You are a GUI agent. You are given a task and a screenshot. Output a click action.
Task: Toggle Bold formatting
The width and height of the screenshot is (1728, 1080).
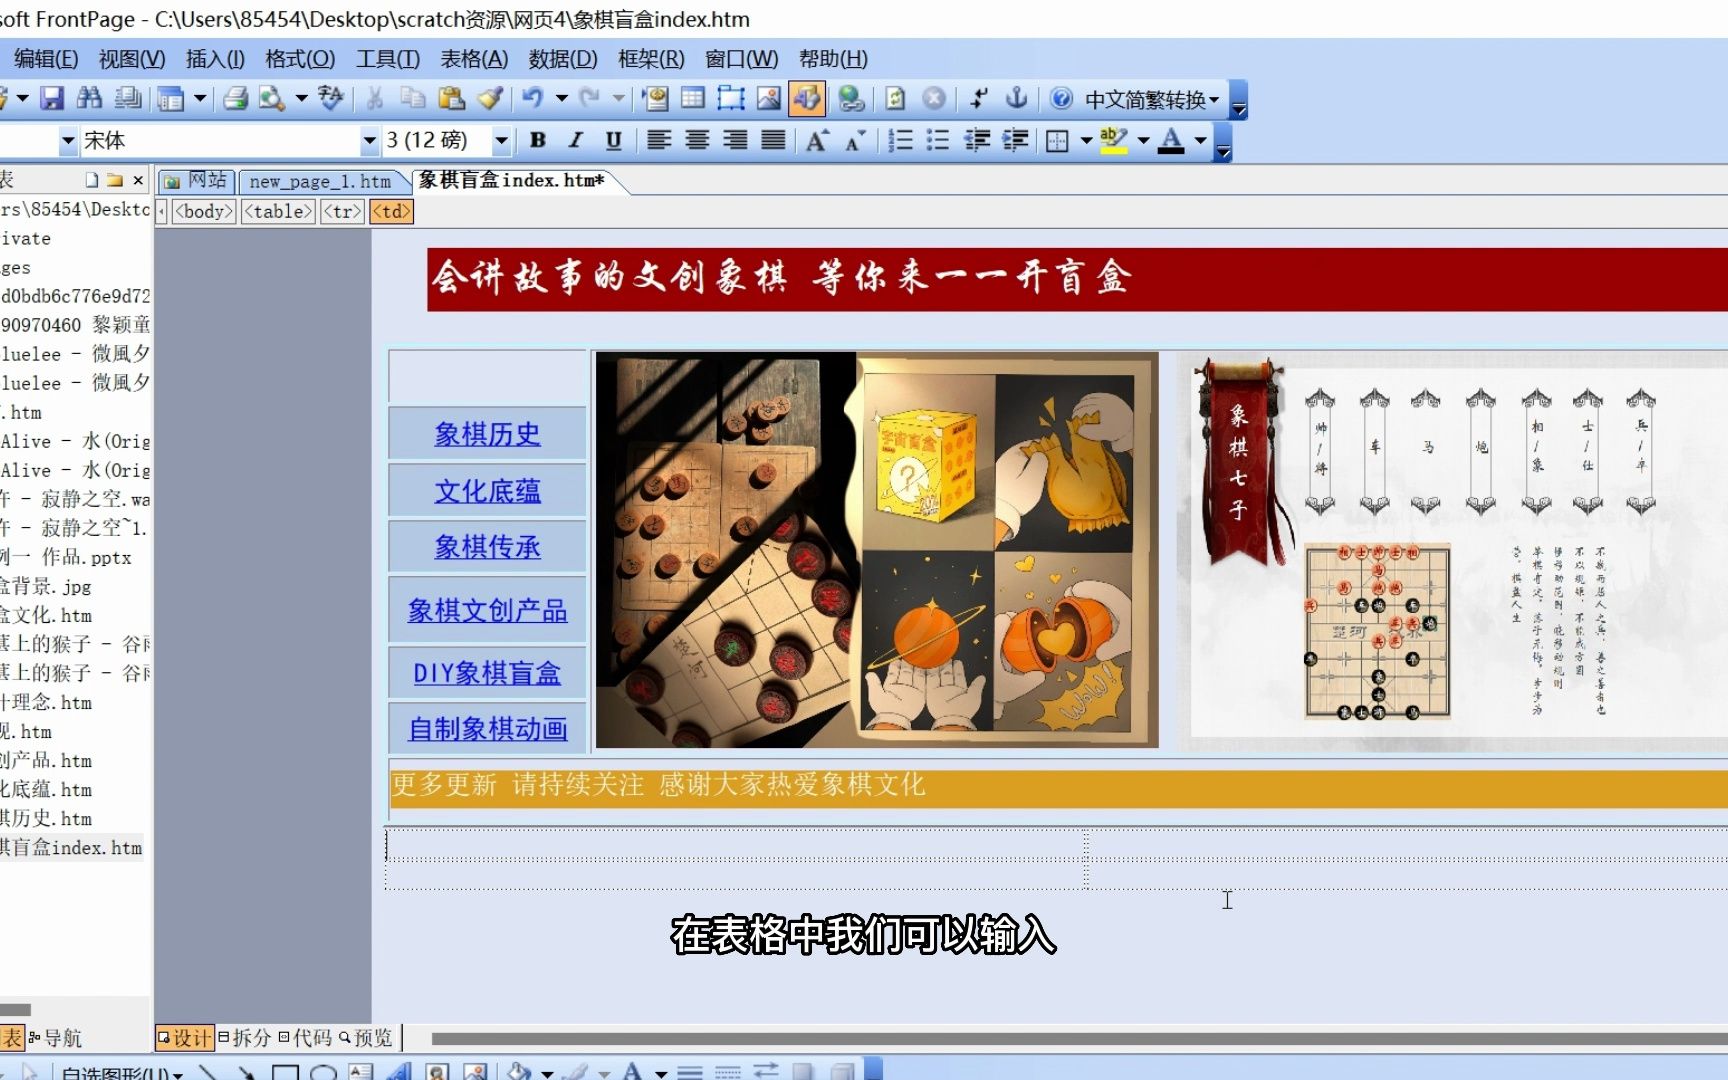(537, 140)
